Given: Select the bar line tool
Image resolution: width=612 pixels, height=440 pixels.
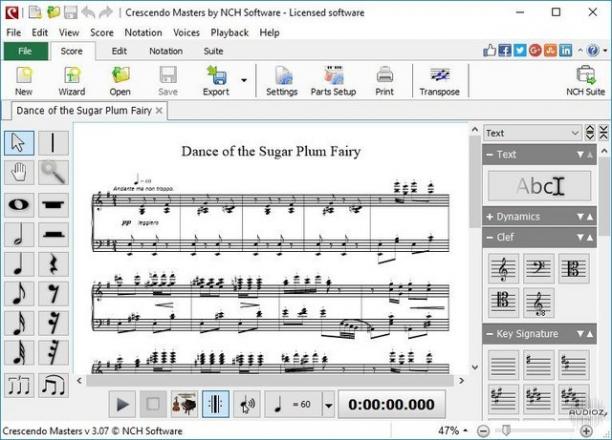Looking at the screenshot, I should pyautogui.click(x=53, y=143).
